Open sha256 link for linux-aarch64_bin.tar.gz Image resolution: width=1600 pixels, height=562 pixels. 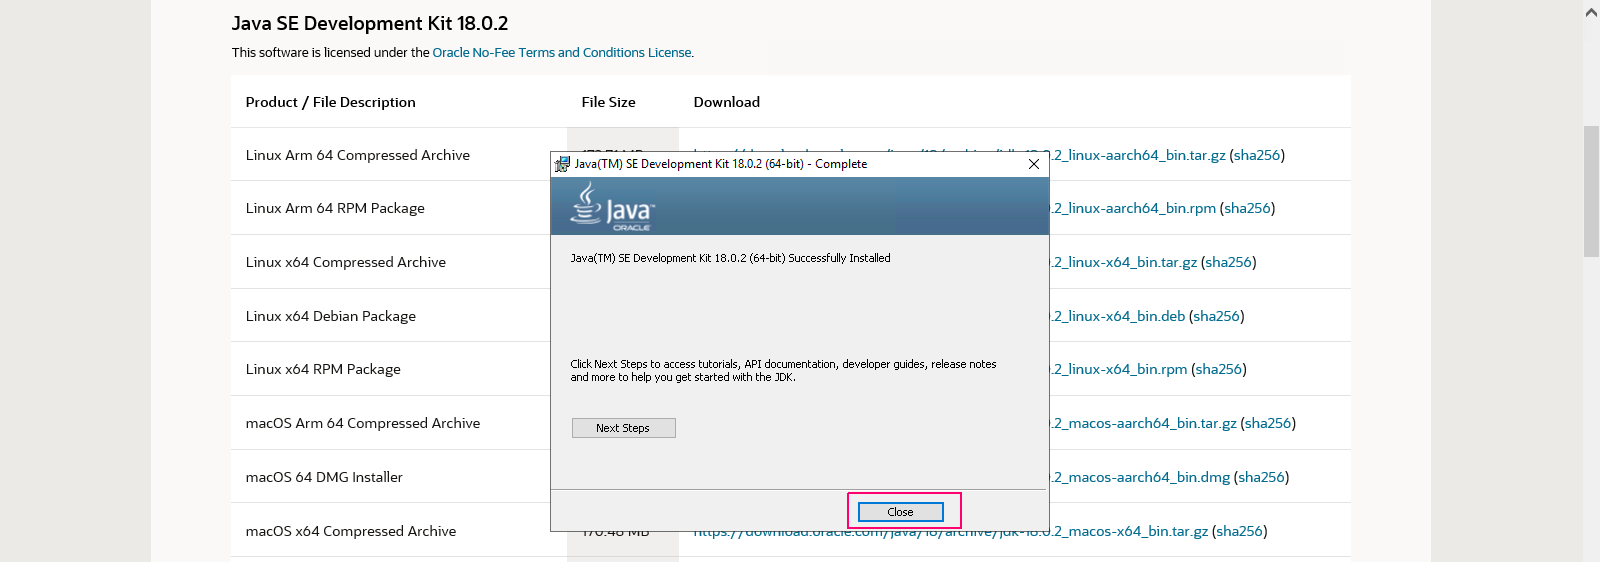pyautogui.click(x=1257, y=155)
